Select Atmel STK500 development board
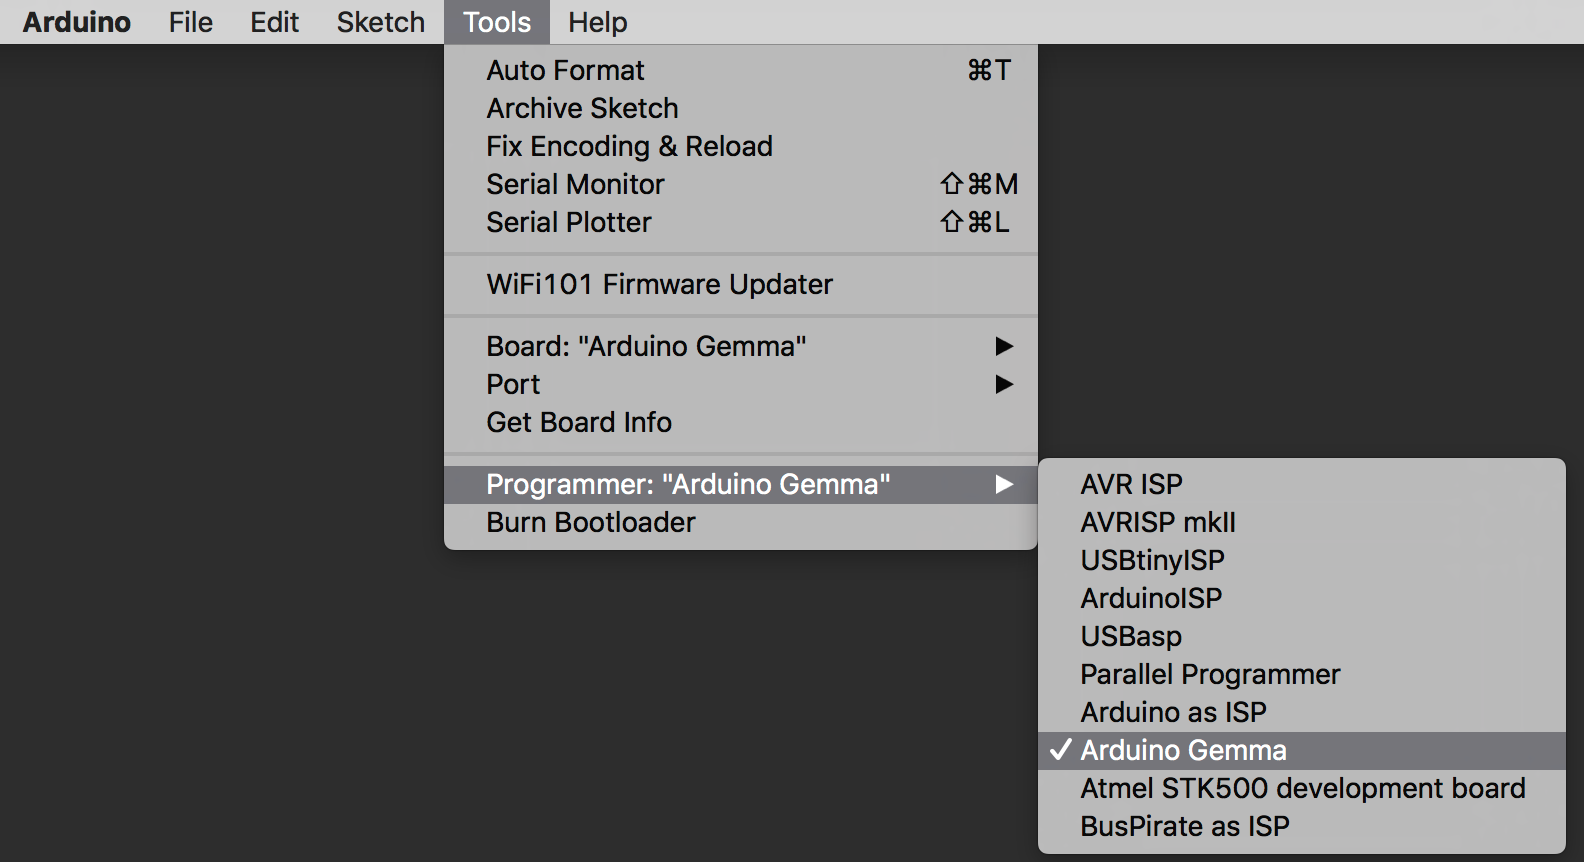1584x862 pixels. click(1302, 788)
